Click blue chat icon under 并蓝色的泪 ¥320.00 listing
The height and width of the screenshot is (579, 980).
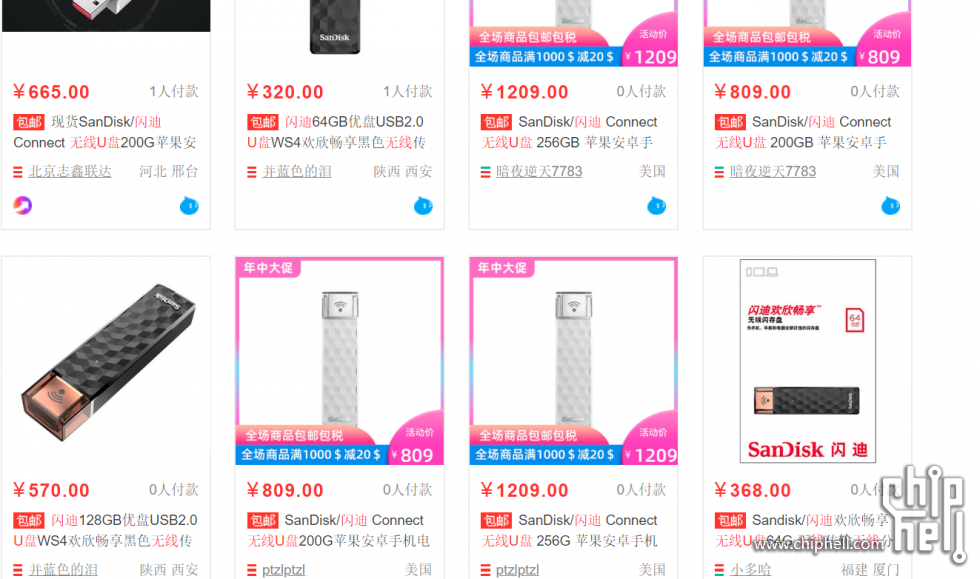tap(423, 205)
